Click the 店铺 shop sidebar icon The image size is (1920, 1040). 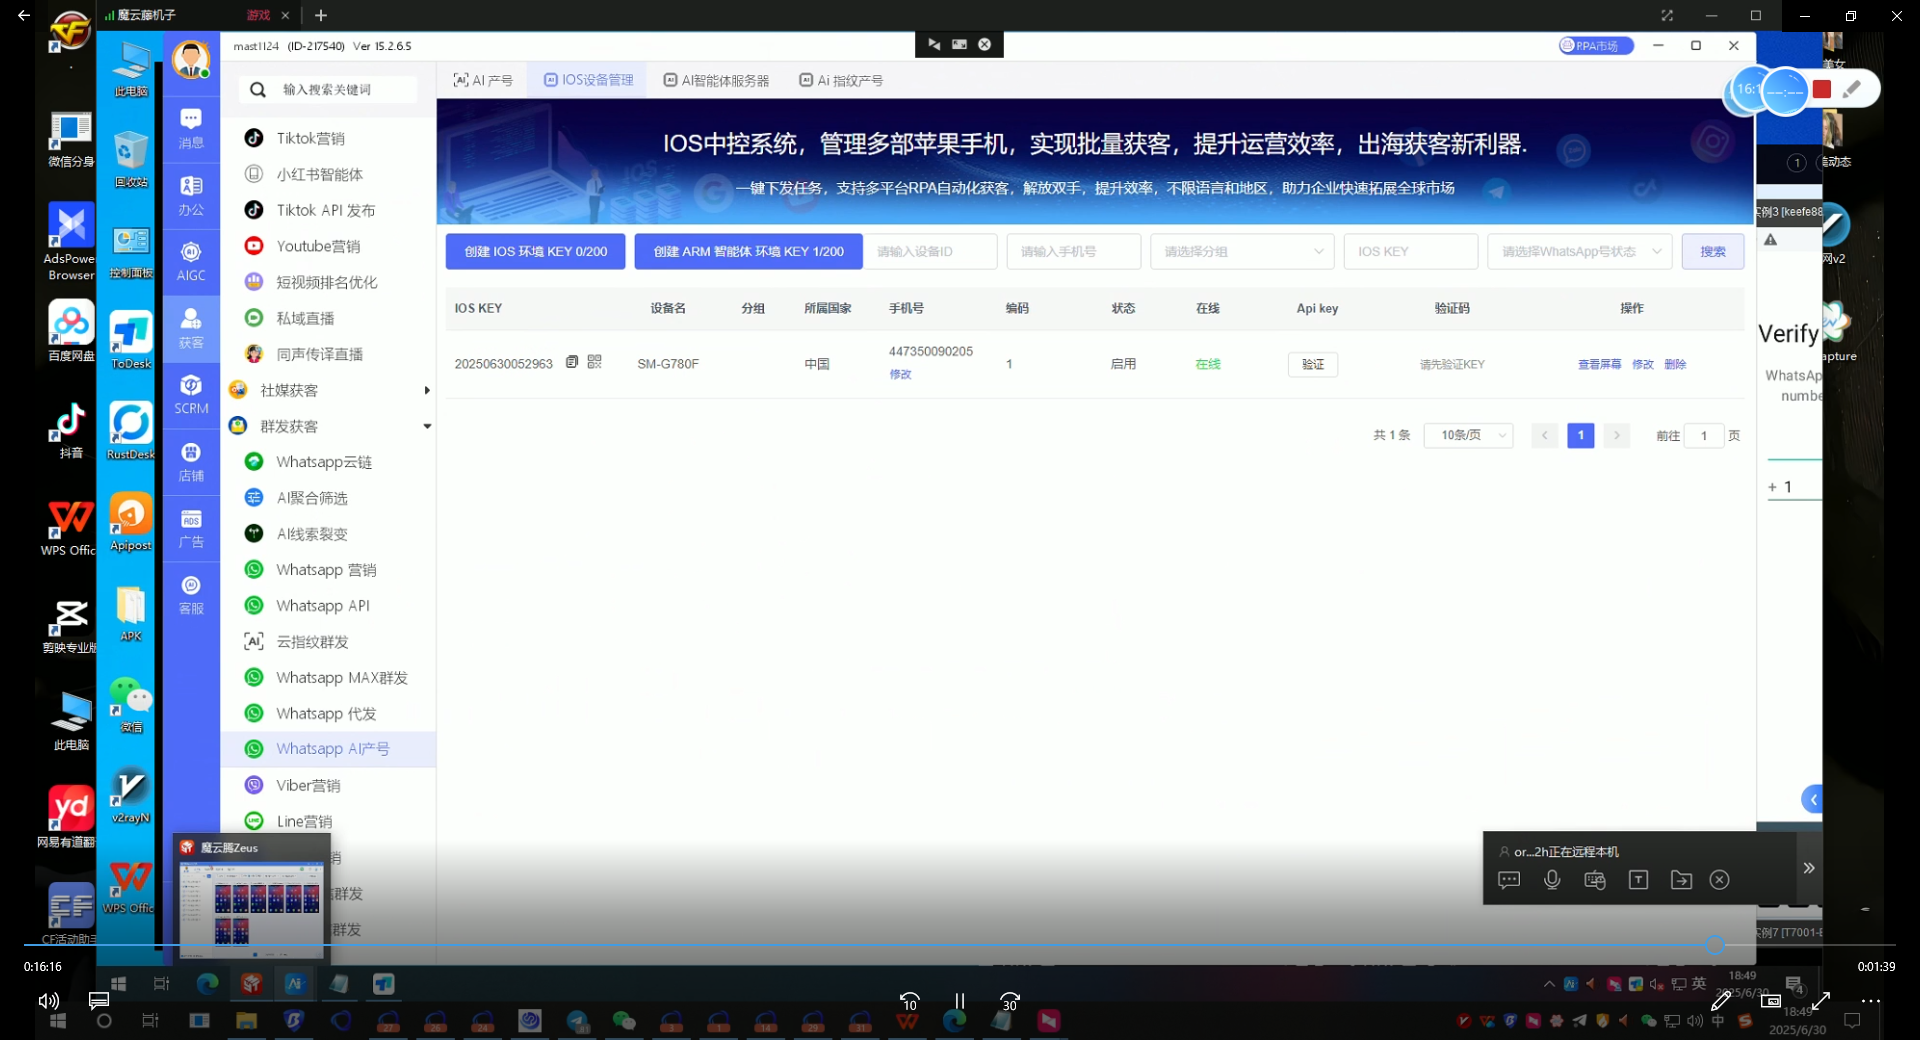191,461
